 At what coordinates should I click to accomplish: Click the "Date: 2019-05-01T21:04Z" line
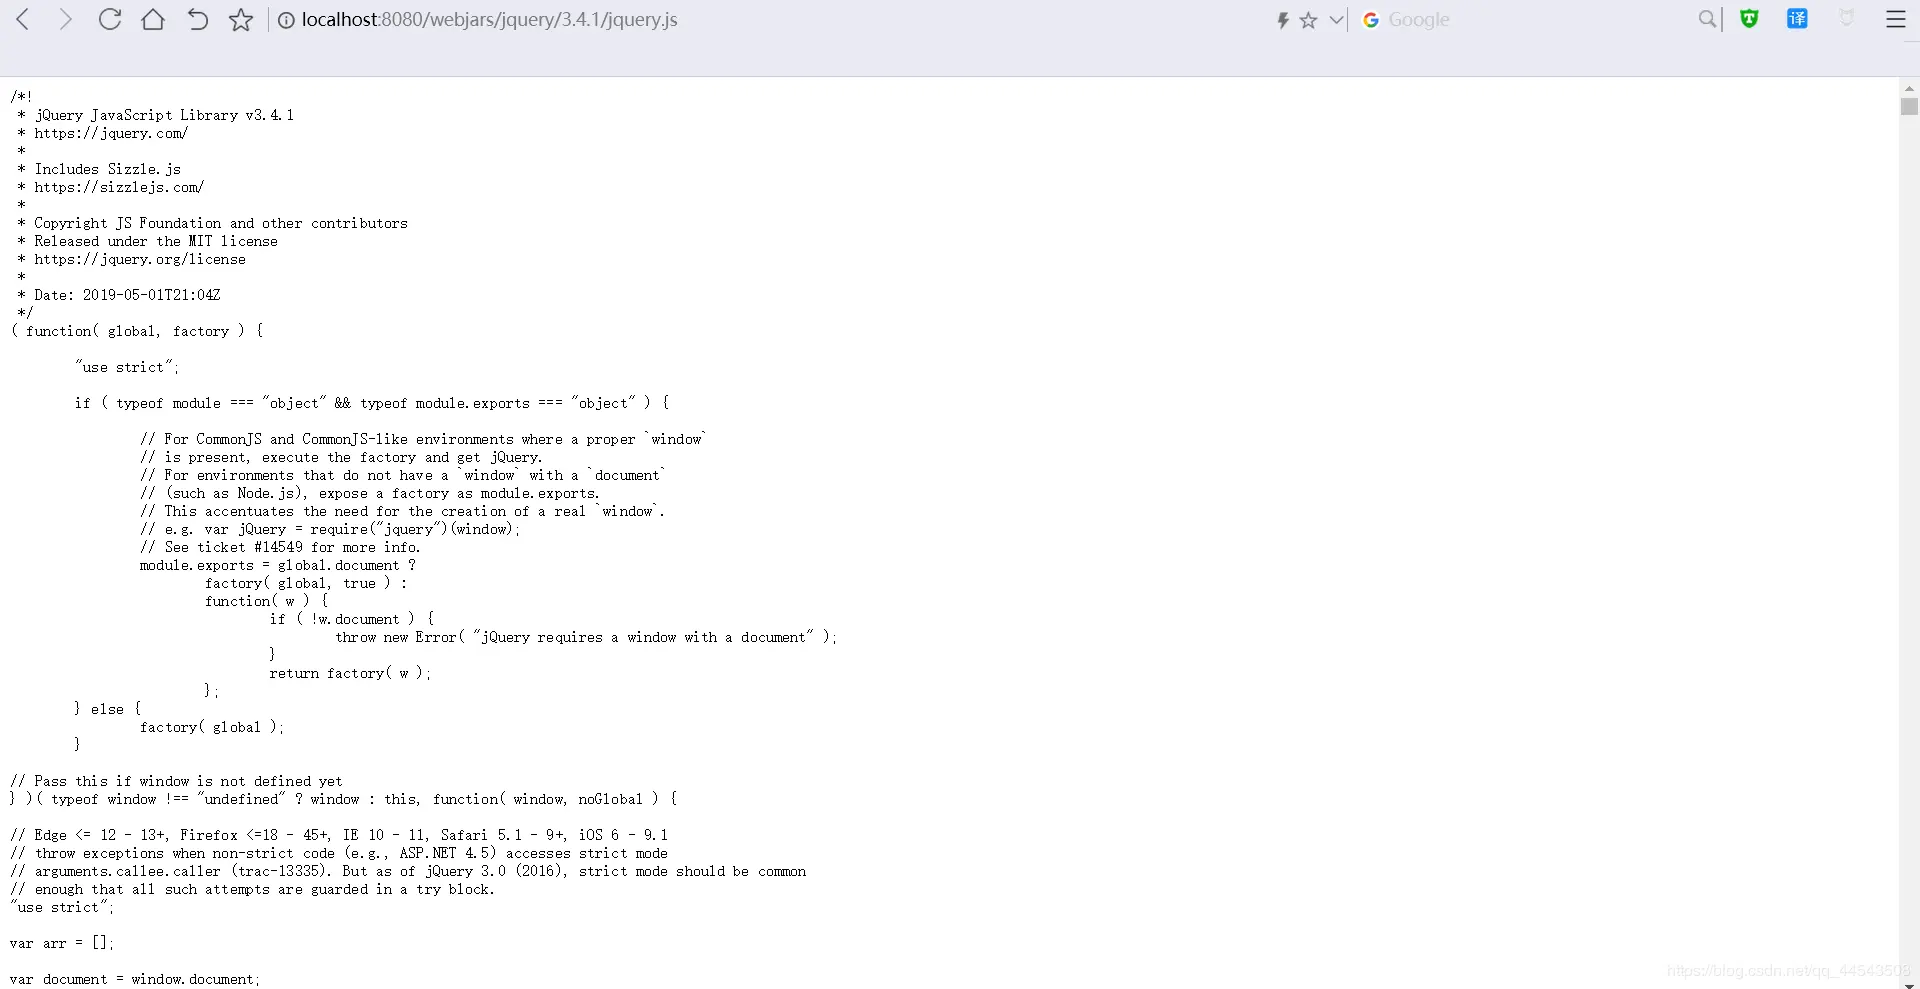tap(127, 295)
